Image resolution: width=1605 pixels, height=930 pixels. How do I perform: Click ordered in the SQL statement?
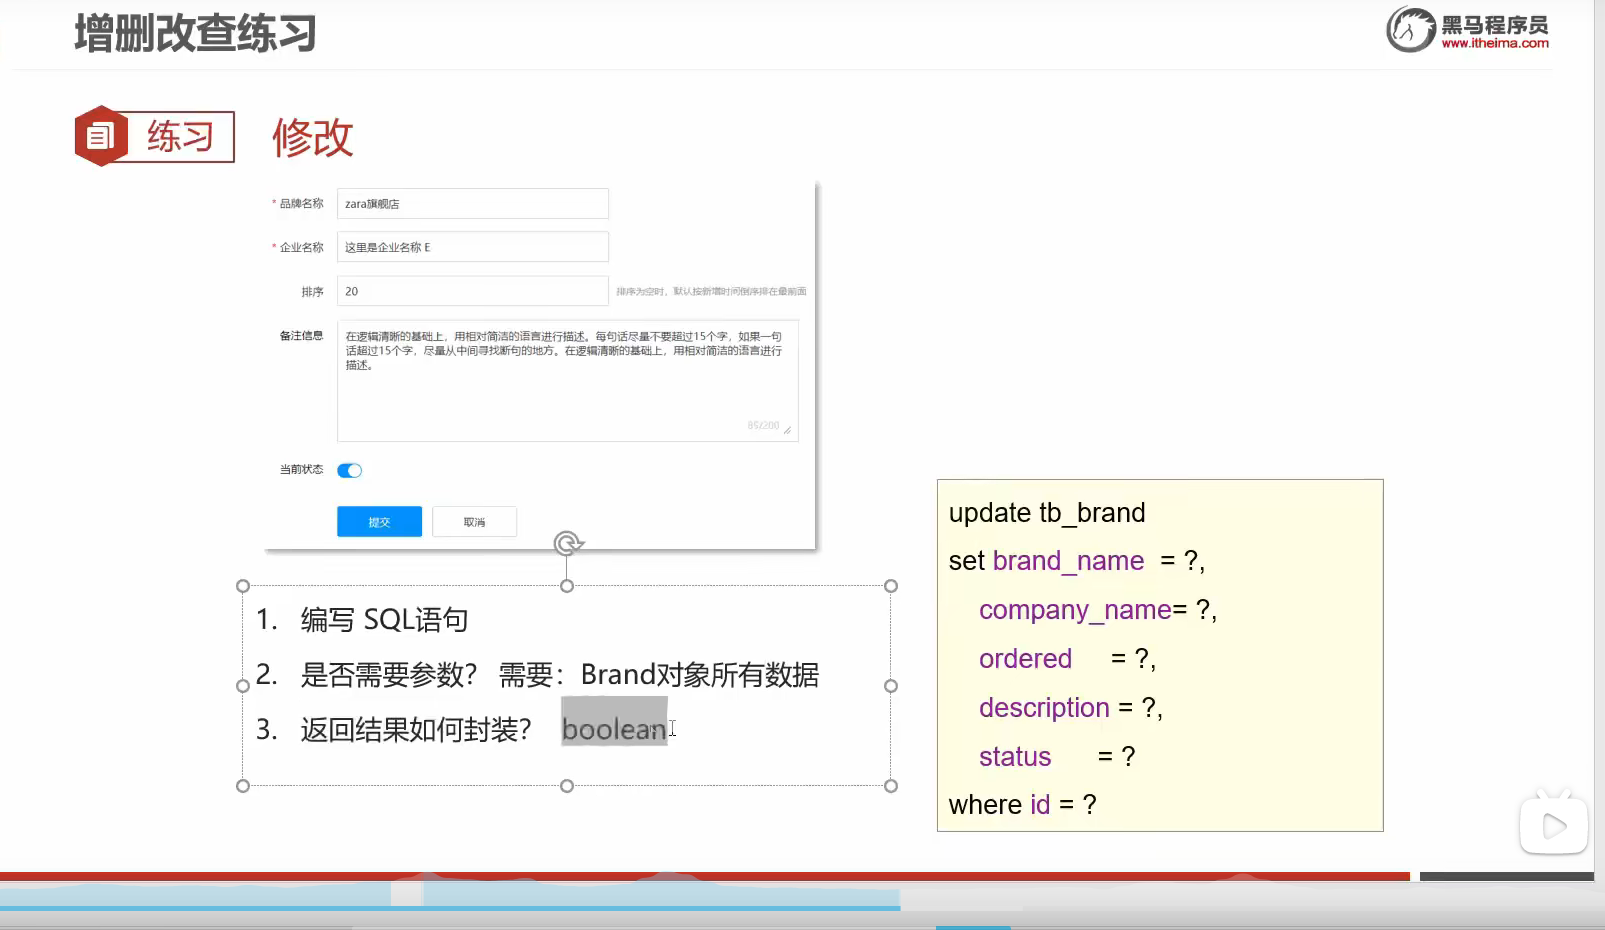(1025, 659)
